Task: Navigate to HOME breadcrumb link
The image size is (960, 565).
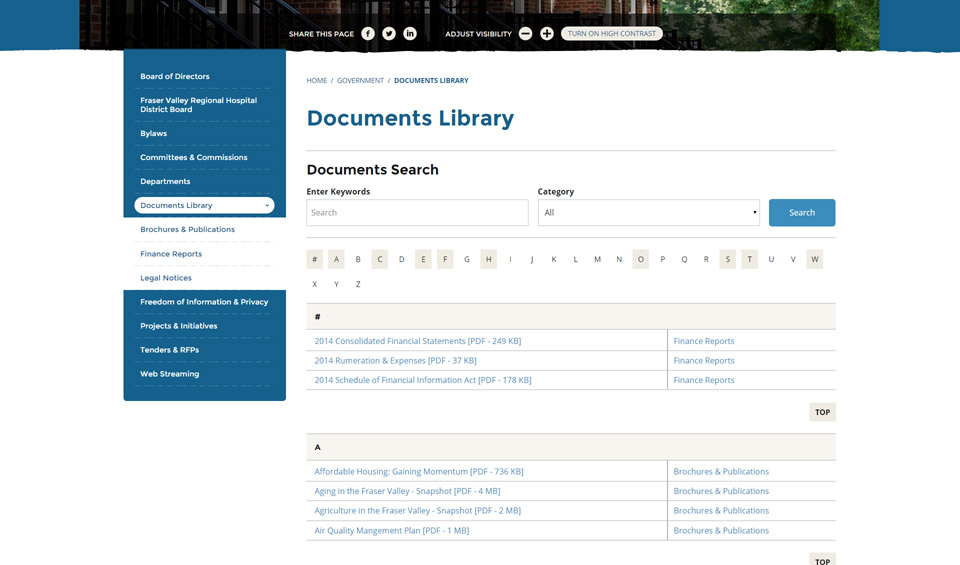Action: [316, 81]
